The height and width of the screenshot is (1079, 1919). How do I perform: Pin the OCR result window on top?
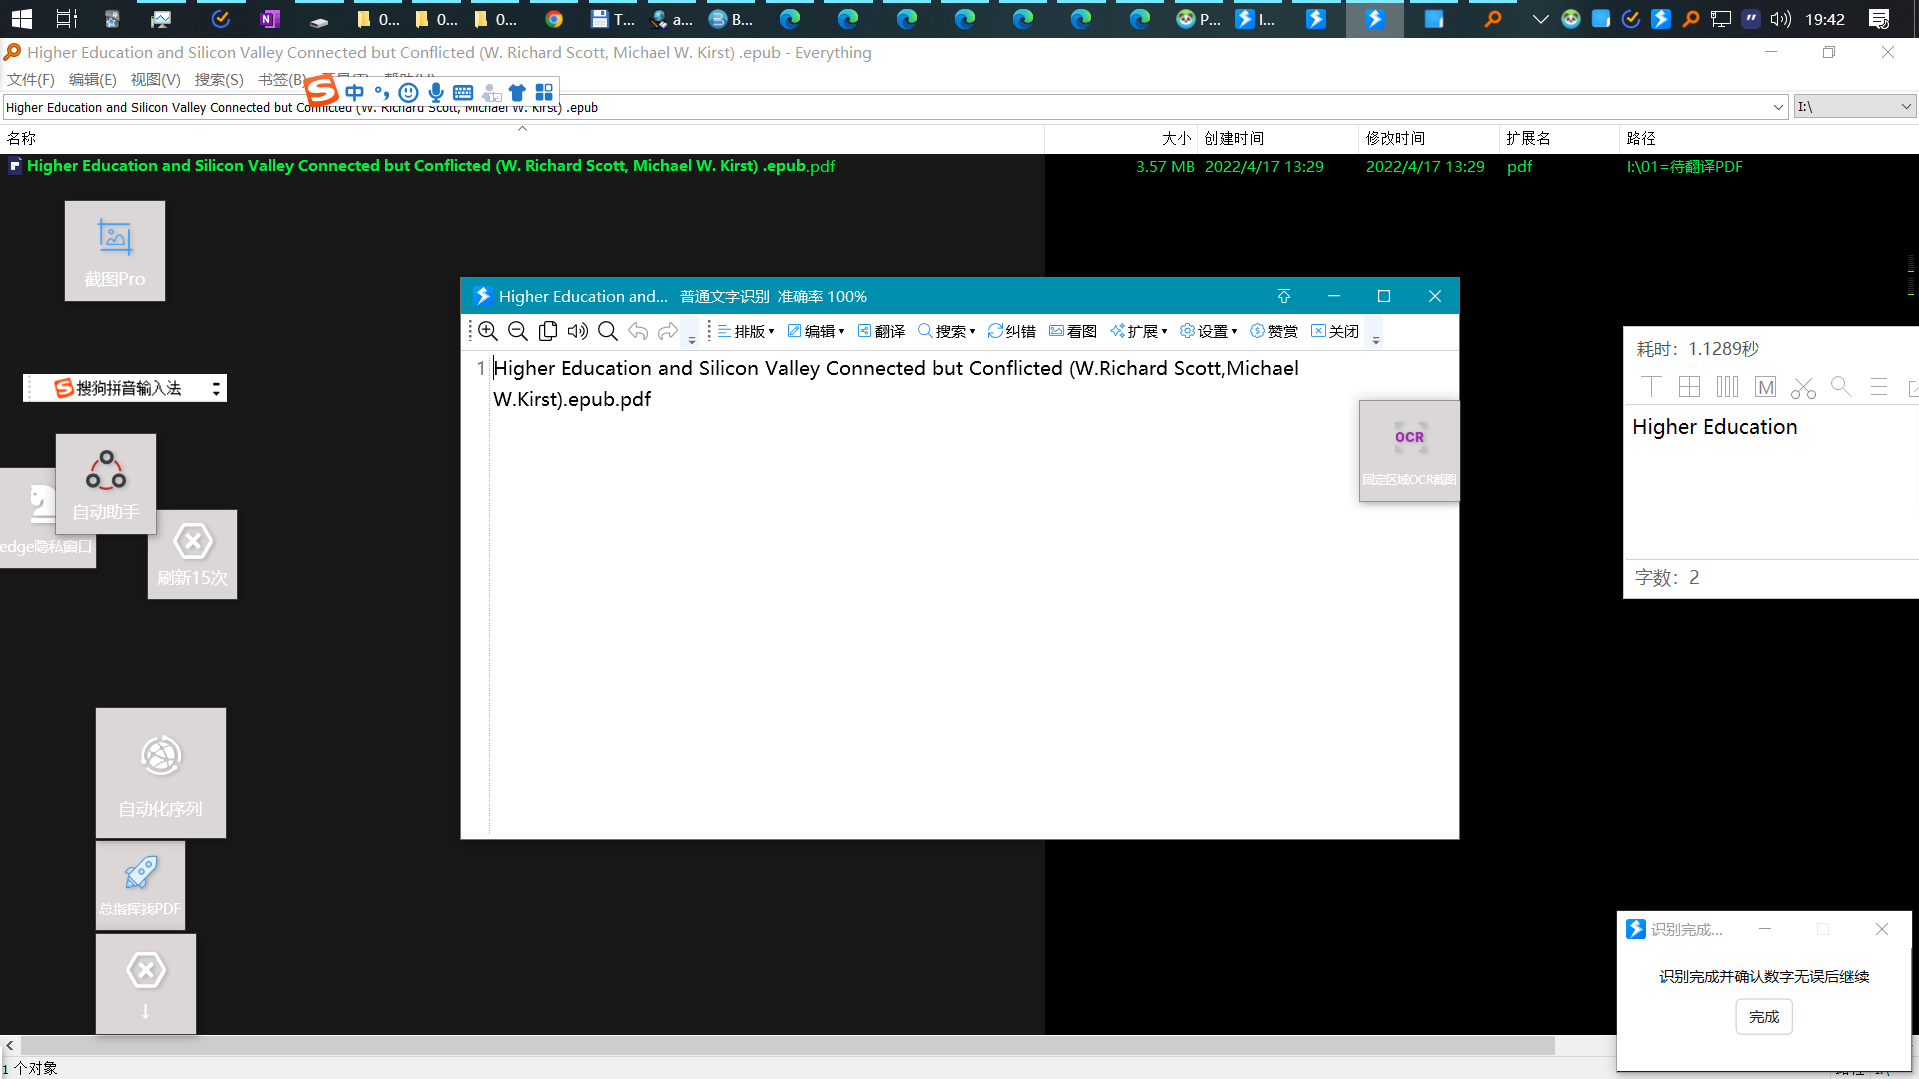pos(1284,296)
